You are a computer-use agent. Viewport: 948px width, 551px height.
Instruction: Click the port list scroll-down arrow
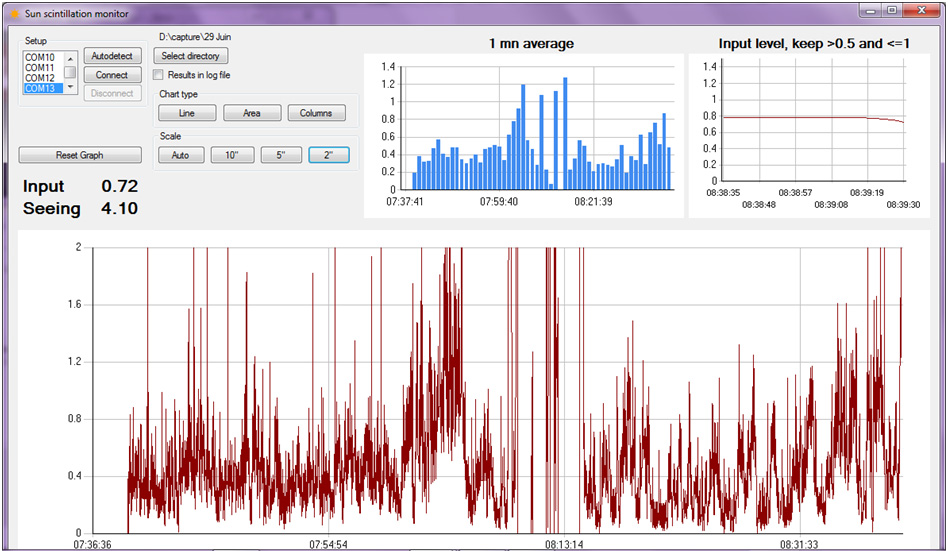coord(71,86)
